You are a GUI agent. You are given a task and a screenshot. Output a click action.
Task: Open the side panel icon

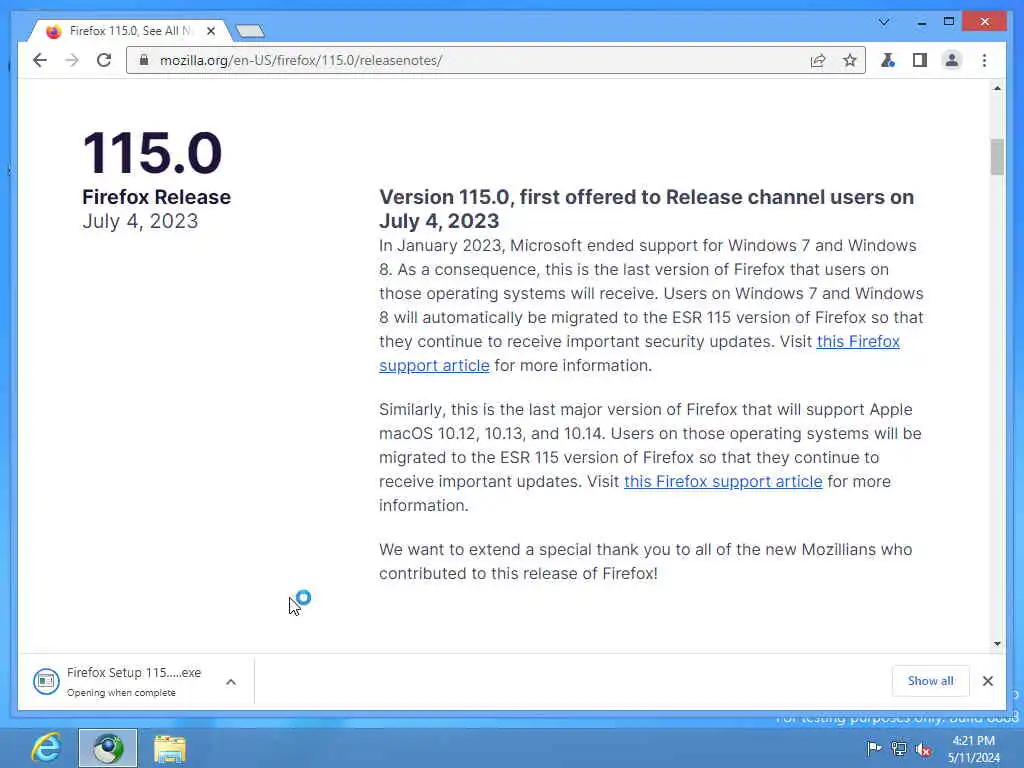coord(920,61)
